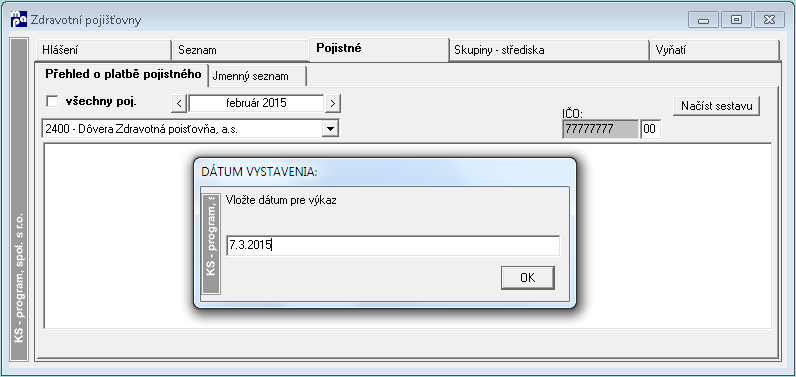Open the Hlášení tab

tap(104, 50)
